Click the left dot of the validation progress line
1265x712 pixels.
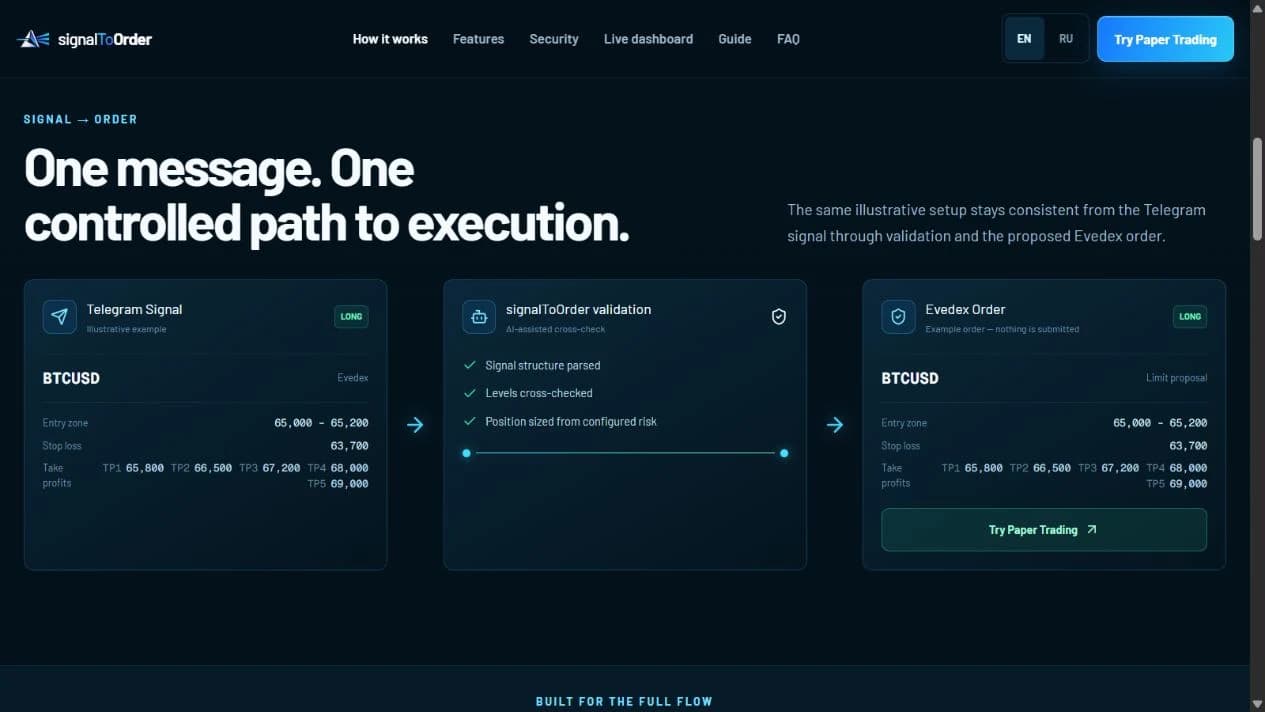[466, 453]
